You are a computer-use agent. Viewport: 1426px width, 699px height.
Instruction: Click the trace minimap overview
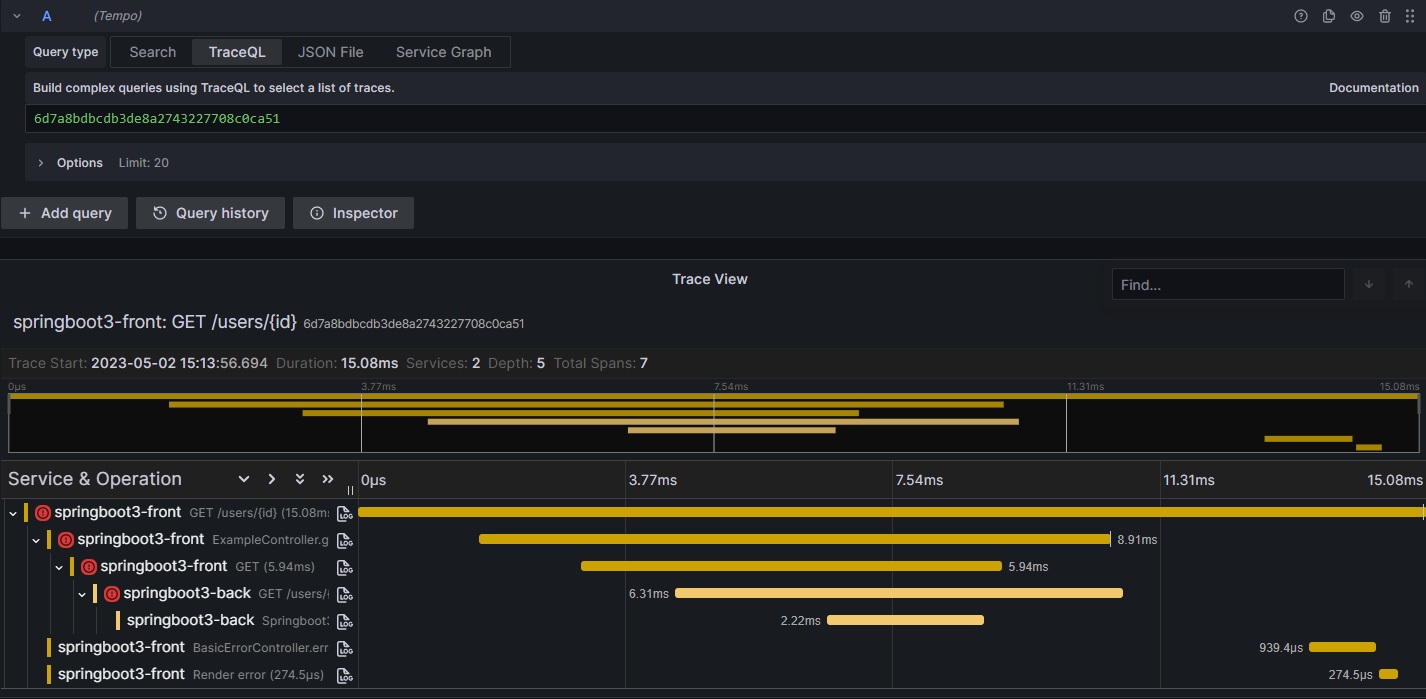coord(713,423)
